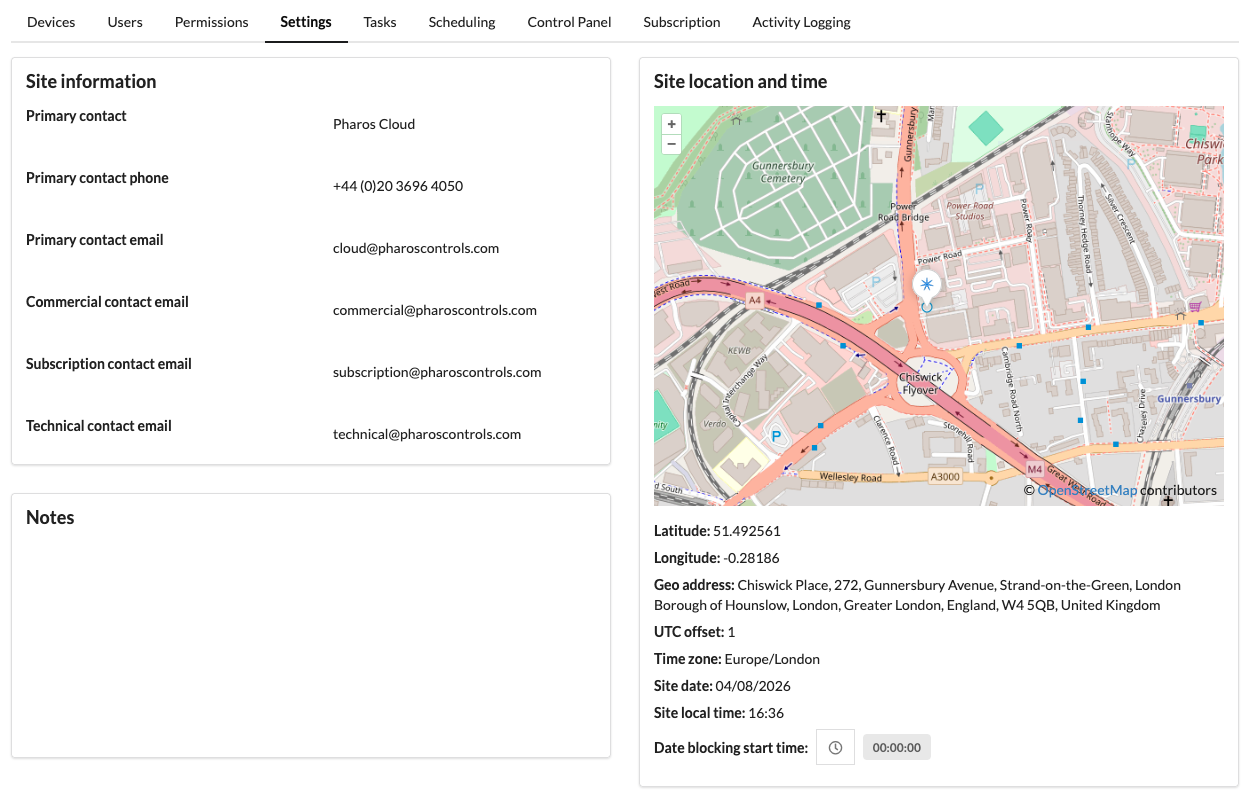
Task: Click the Site date 04/08/2026
Action: 754,686
